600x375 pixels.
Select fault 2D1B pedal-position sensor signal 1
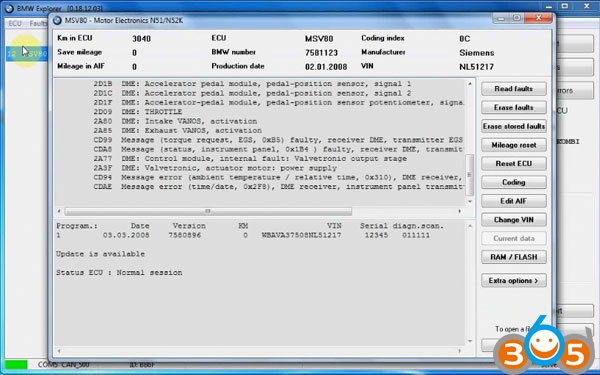click(x=252, y=84)
